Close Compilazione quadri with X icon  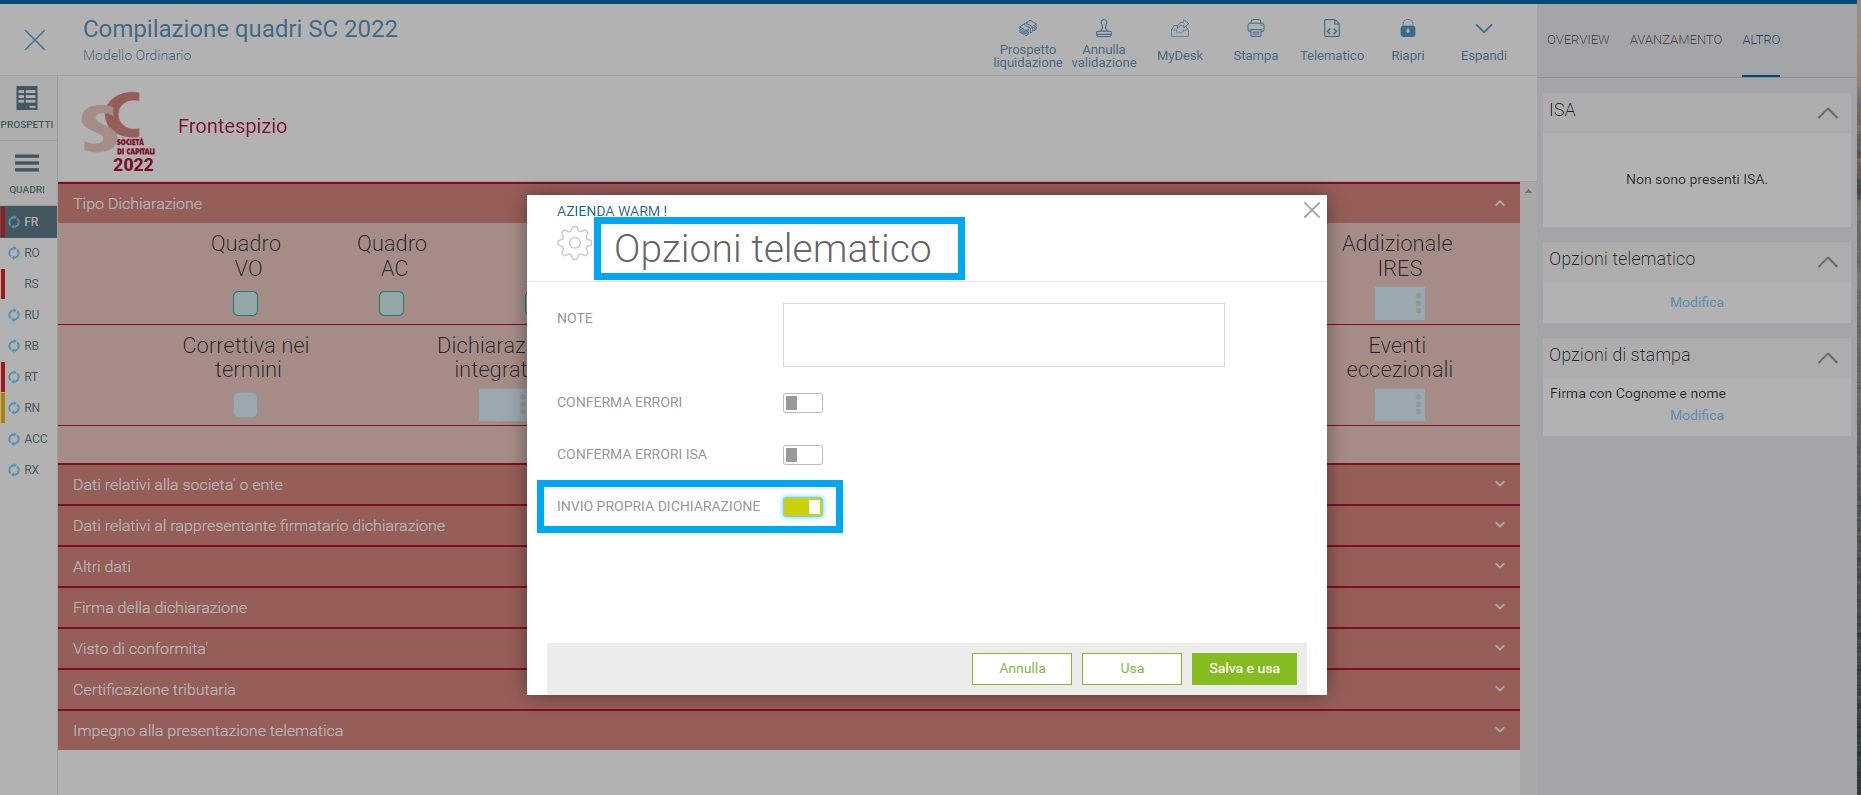click(35, 40)
